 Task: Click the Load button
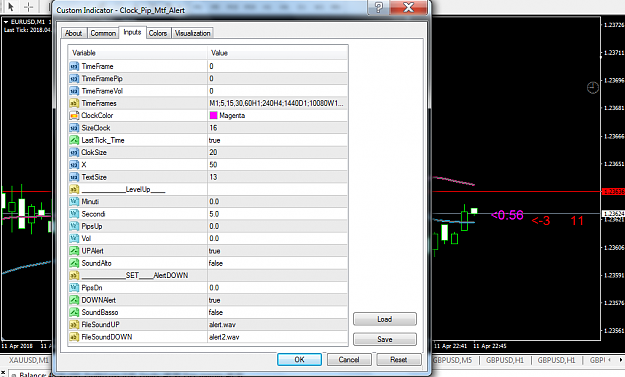click(385, 319)
